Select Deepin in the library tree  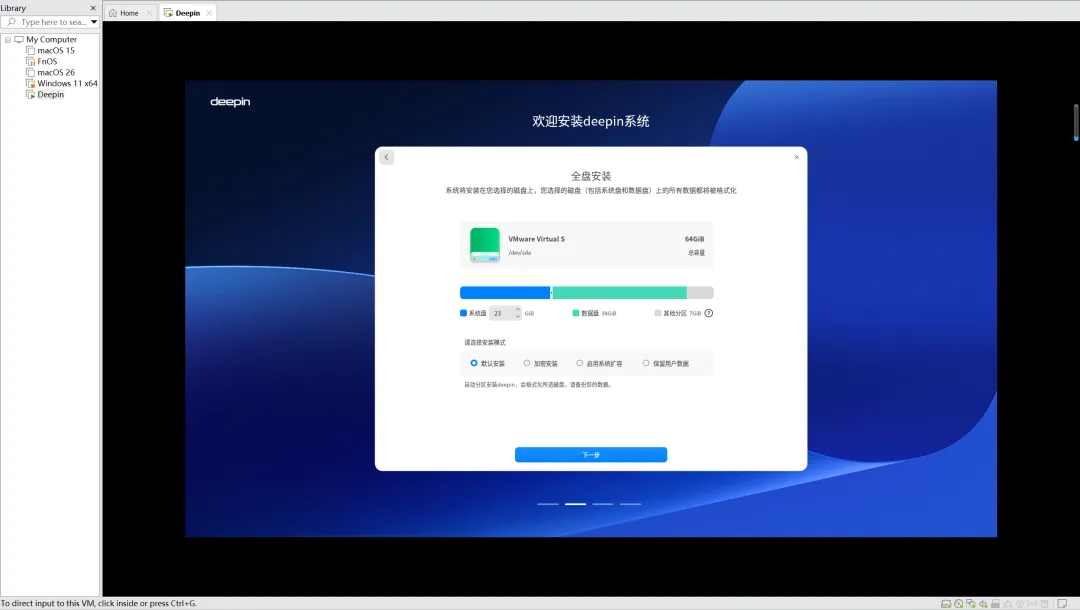pos(50,94)
